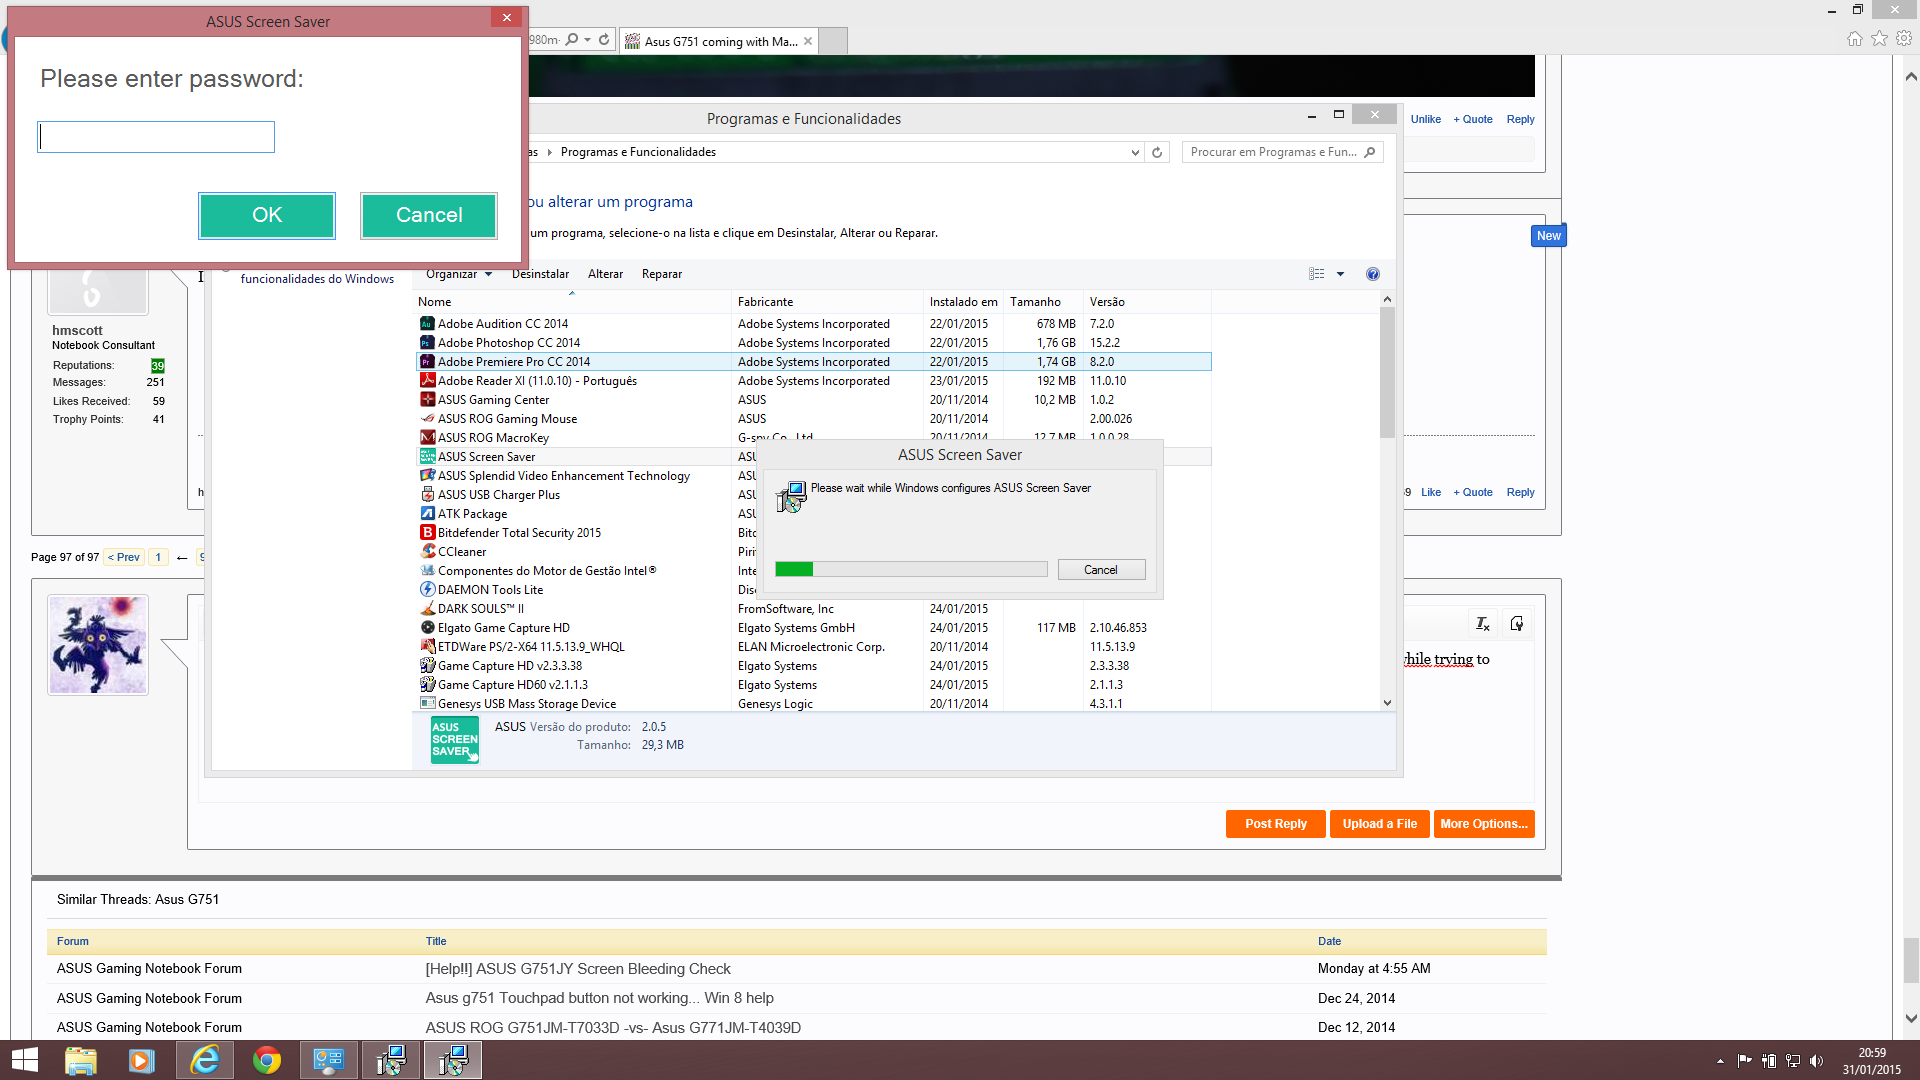The image size is (1920, 1080).
Task: Open the help icon in Programas window
Action: [x=1372, y=274]
